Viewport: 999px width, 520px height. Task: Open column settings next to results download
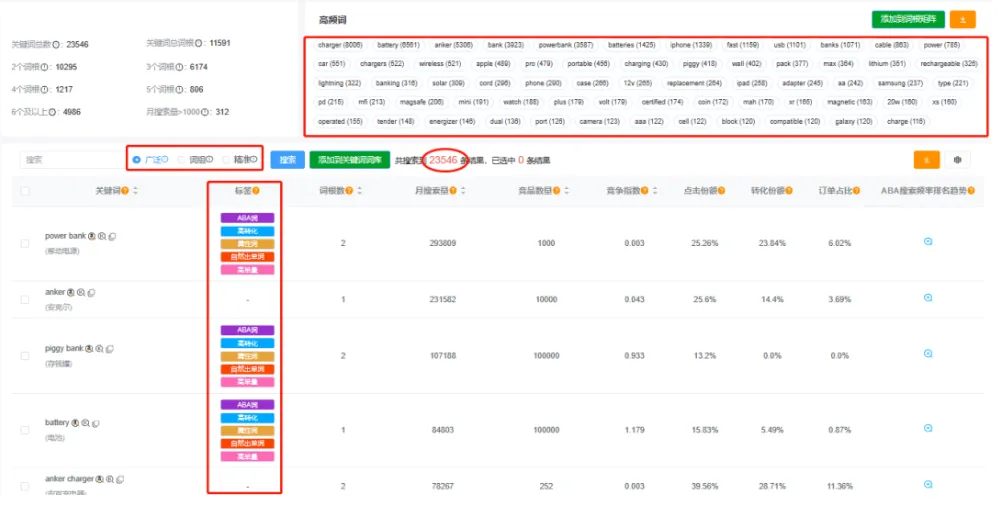tap(957, 160)
